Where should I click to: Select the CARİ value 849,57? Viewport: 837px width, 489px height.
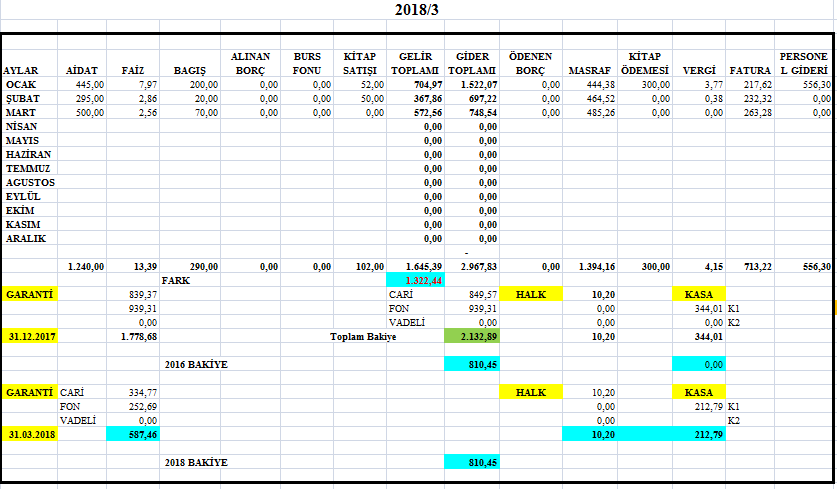(482, 294)
